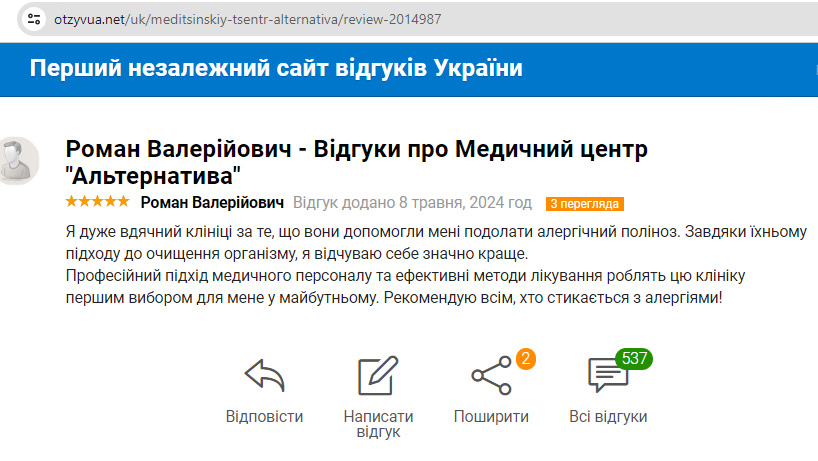This screenshot has width=818, height=461.
Task: Open author name Роман Валерійович below the heading
Action: pos(212,203)
